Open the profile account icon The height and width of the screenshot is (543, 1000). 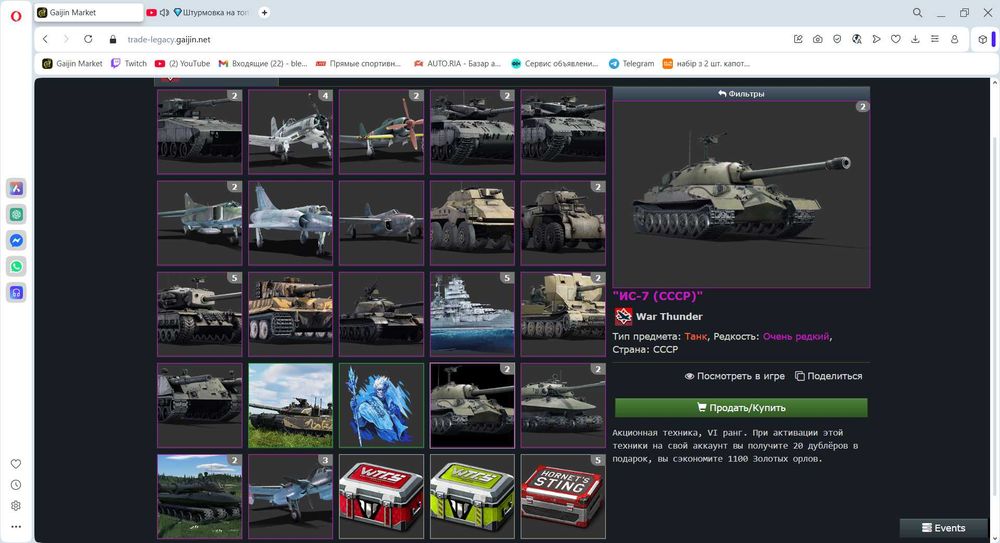coord(955,39)
